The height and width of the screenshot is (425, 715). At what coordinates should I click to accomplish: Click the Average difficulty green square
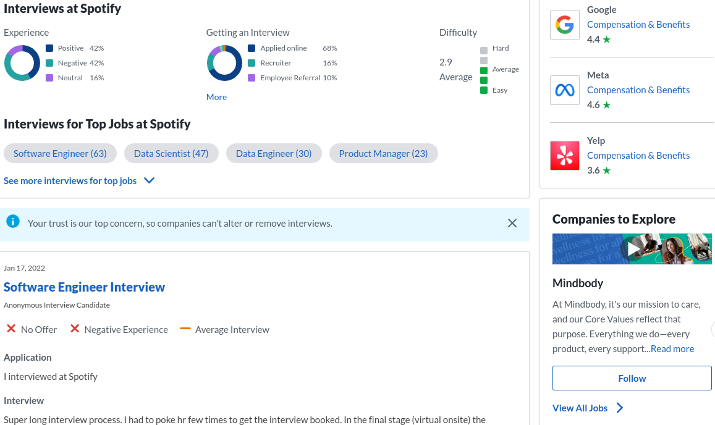pos(484,70)
